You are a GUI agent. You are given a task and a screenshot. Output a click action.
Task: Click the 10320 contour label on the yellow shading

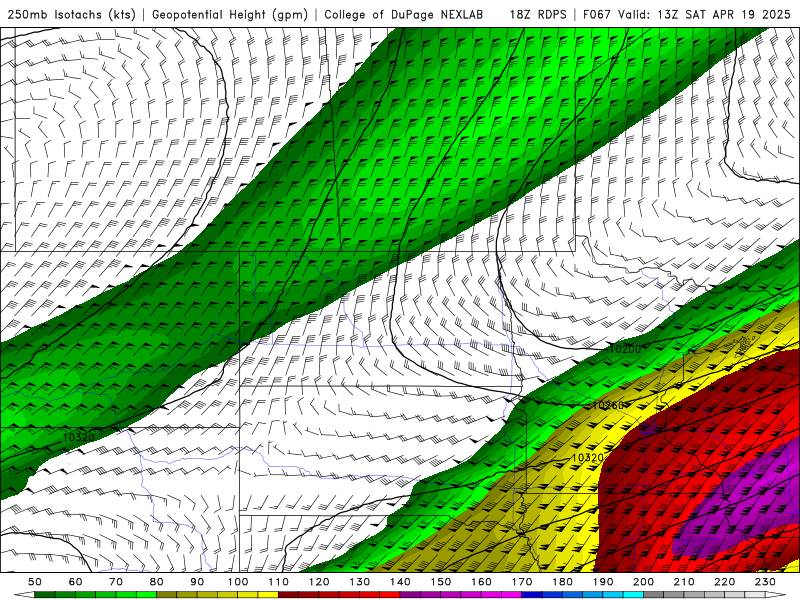pyautogui.click(x=588, y=458)
